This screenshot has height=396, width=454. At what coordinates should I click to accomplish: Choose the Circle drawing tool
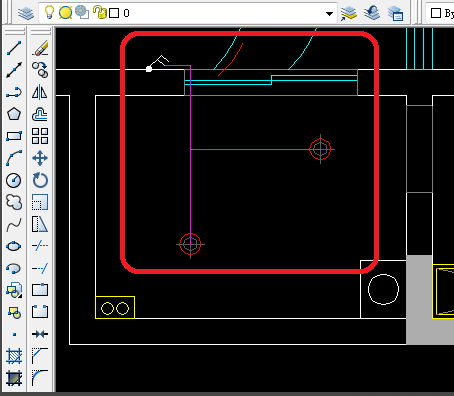pos(14,180)
